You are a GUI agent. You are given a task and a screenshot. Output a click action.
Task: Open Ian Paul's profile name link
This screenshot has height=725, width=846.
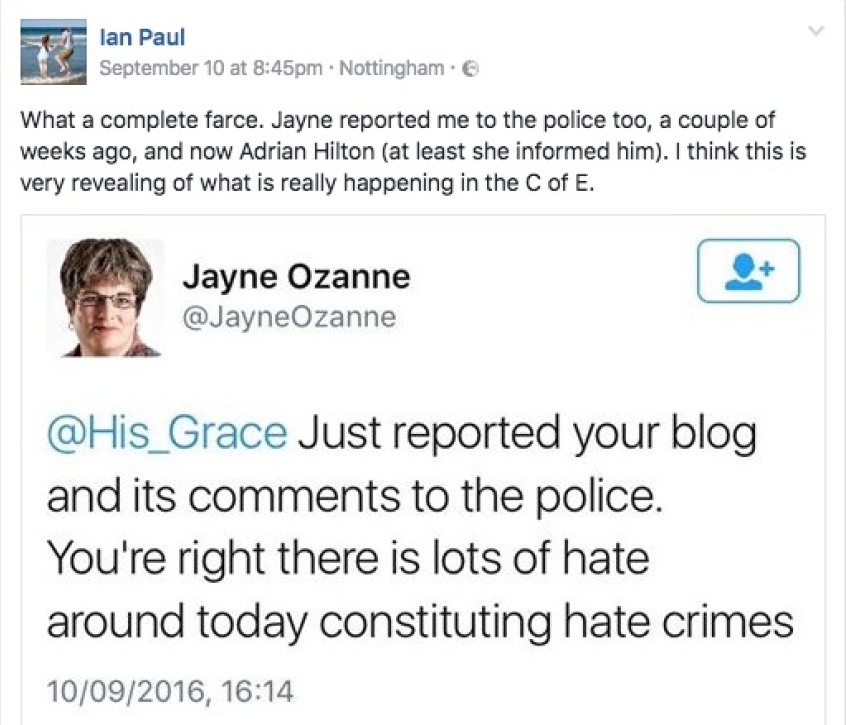(x=143, y=38)
